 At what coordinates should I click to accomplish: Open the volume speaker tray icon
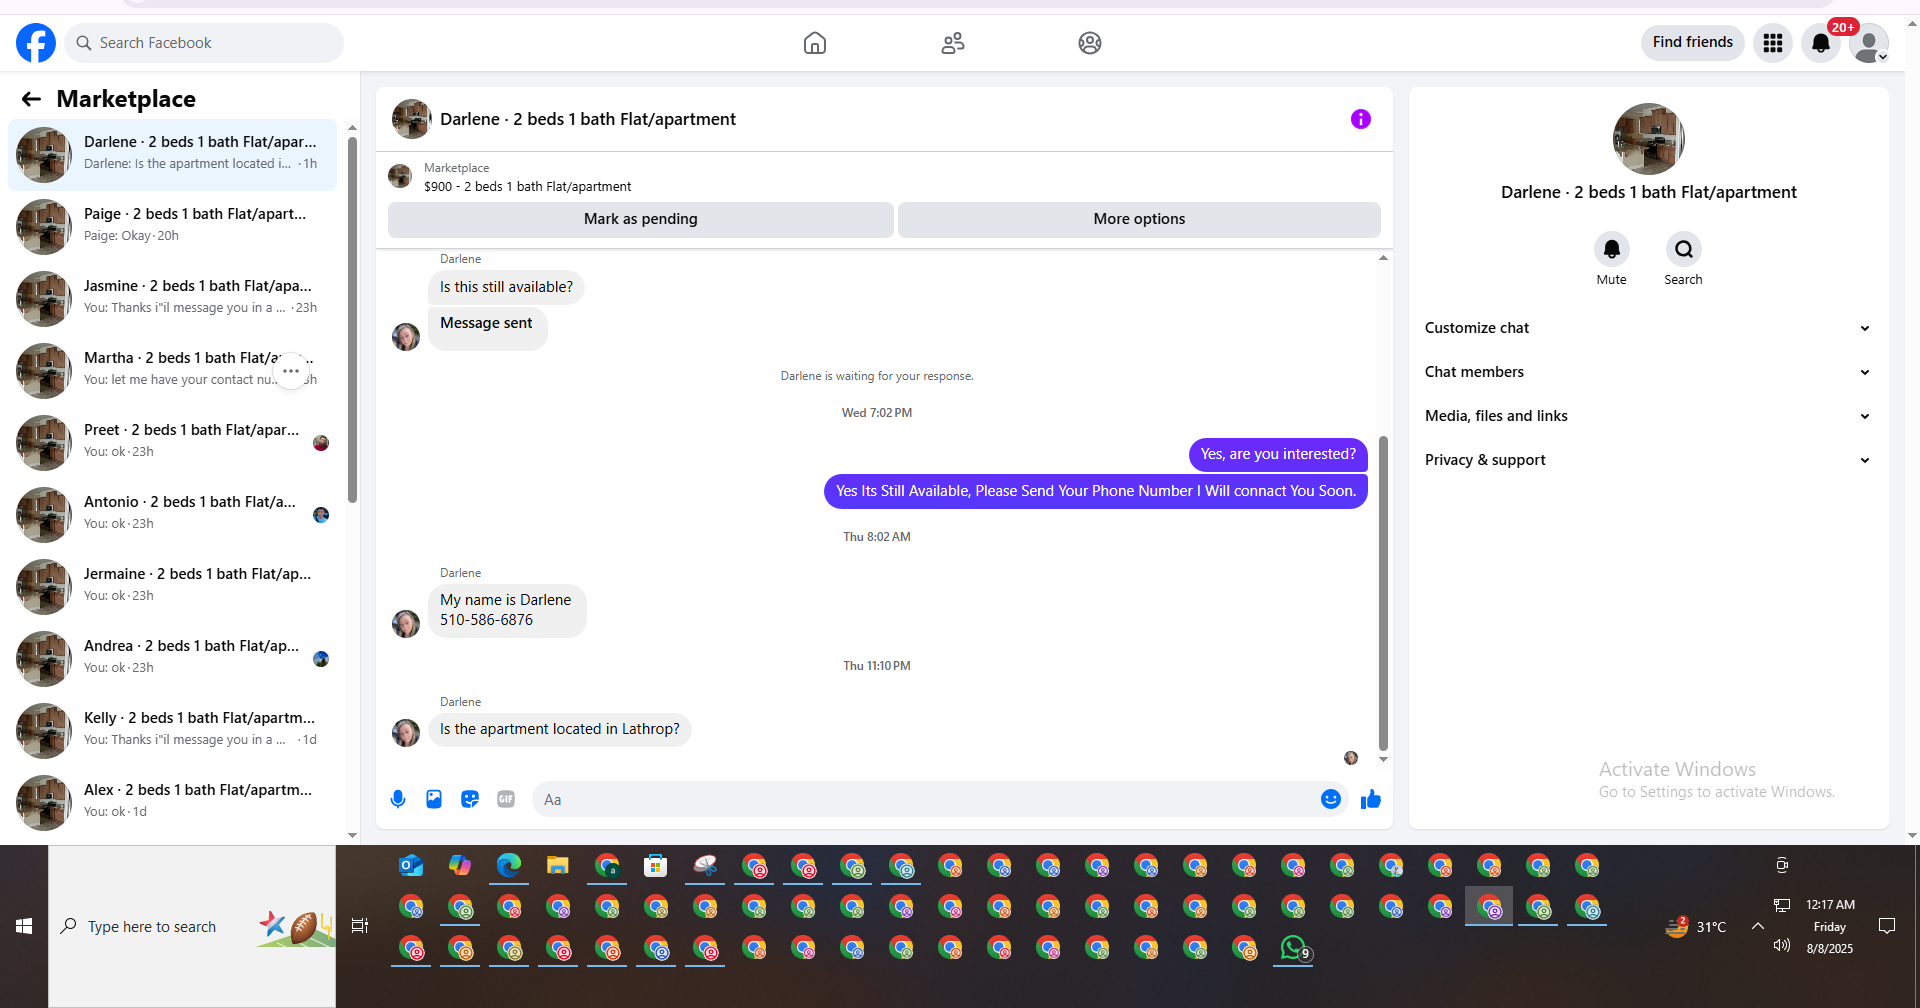point(1782,945)
